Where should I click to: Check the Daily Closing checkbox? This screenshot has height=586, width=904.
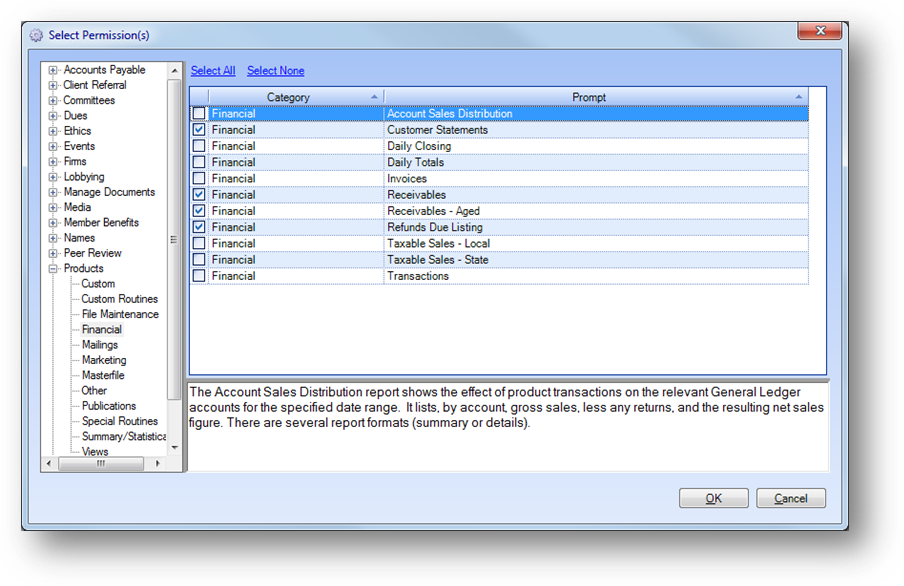click(199, 146)
